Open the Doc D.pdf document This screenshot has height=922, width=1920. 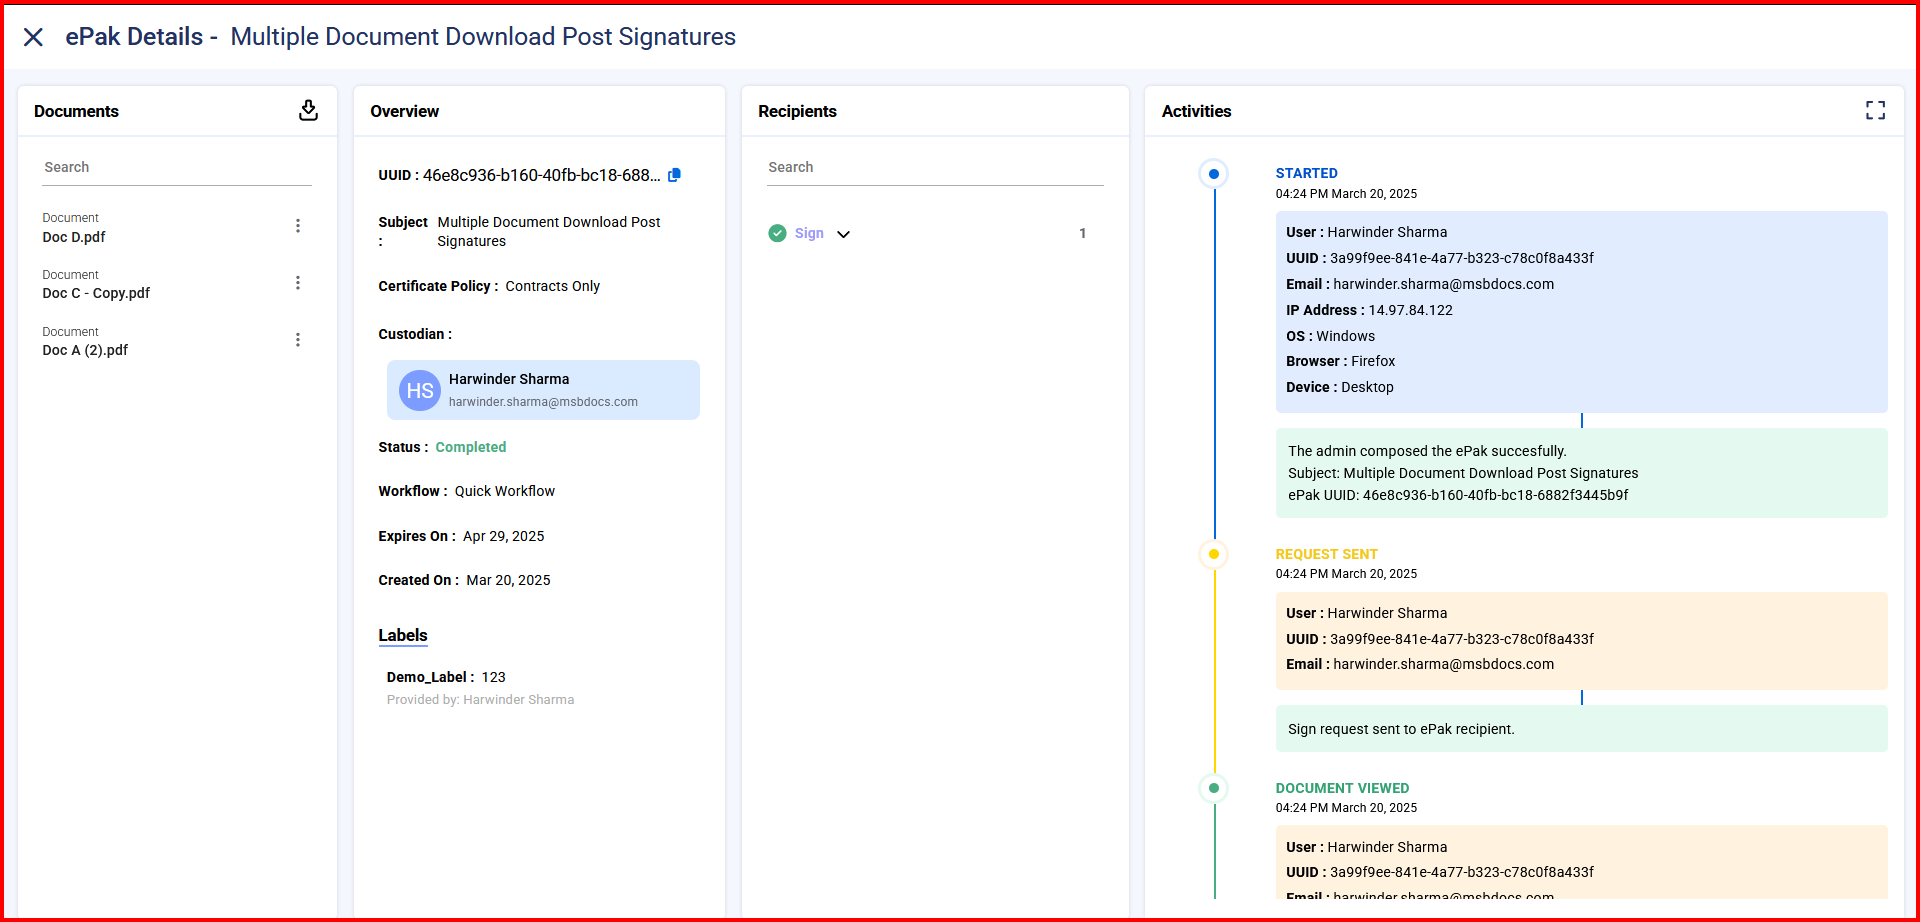74,237
